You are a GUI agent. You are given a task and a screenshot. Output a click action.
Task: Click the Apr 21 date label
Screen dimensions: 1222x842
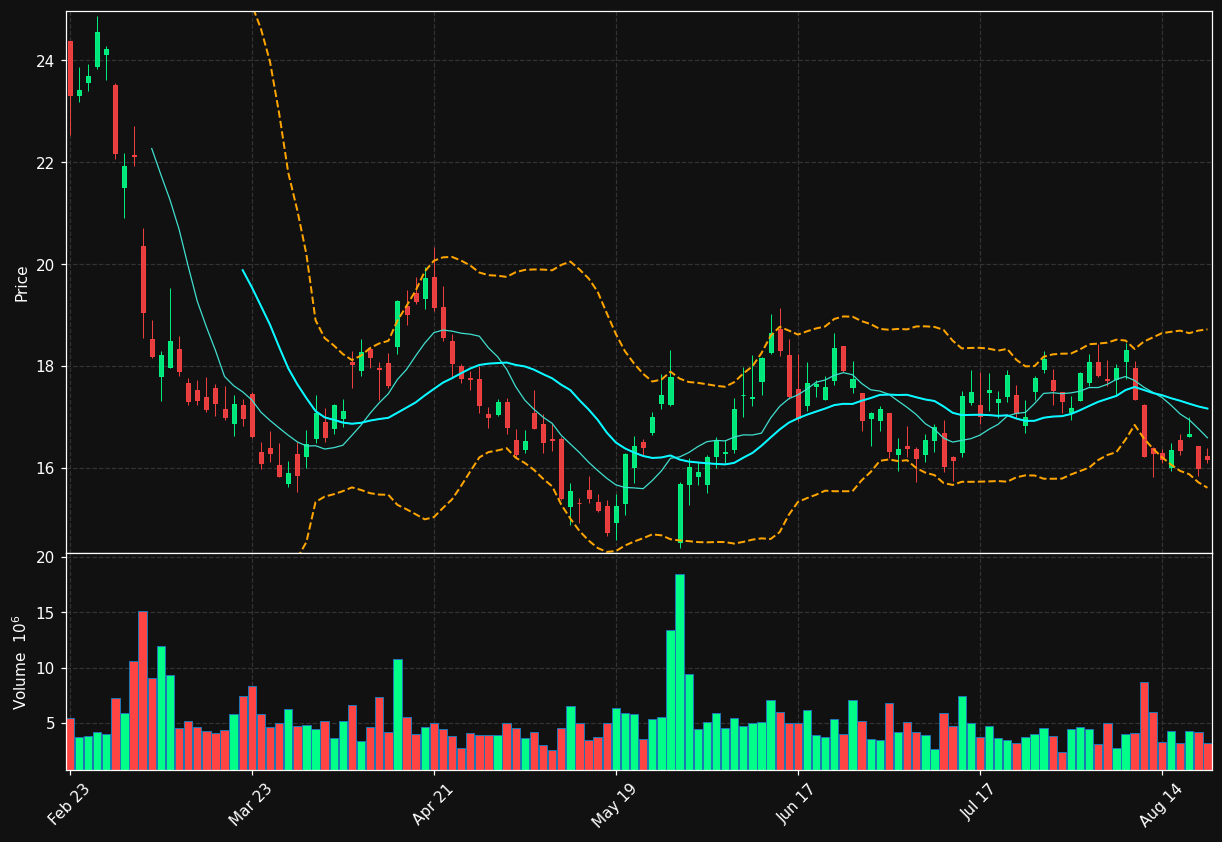433,804
